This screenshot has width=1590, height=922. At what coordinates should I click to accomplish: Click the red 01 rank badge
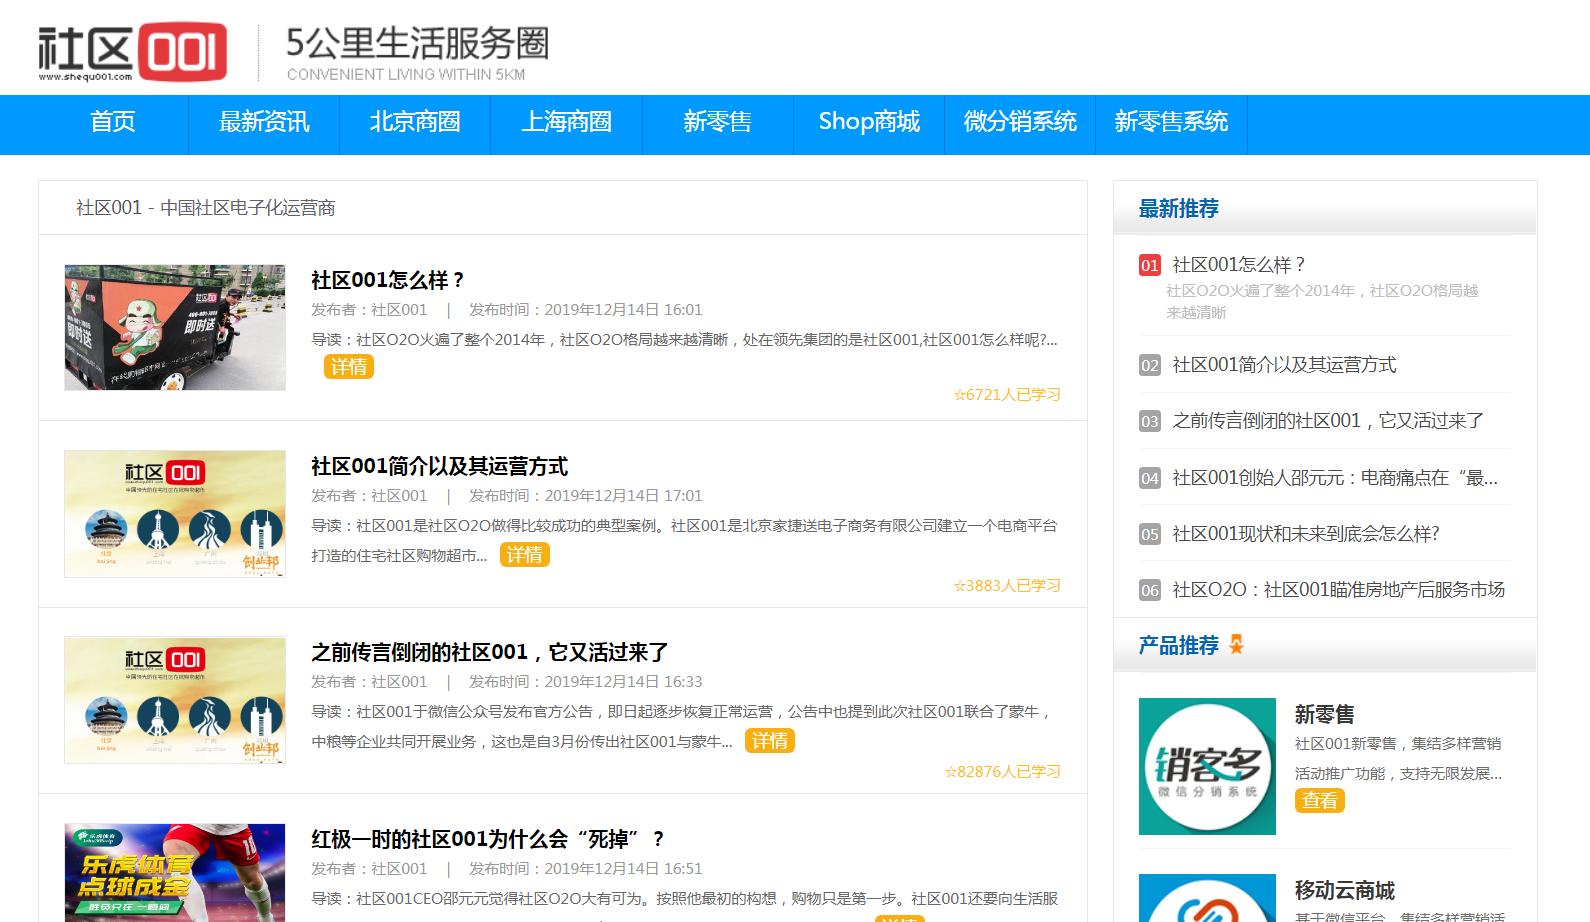click(1149, 265)
